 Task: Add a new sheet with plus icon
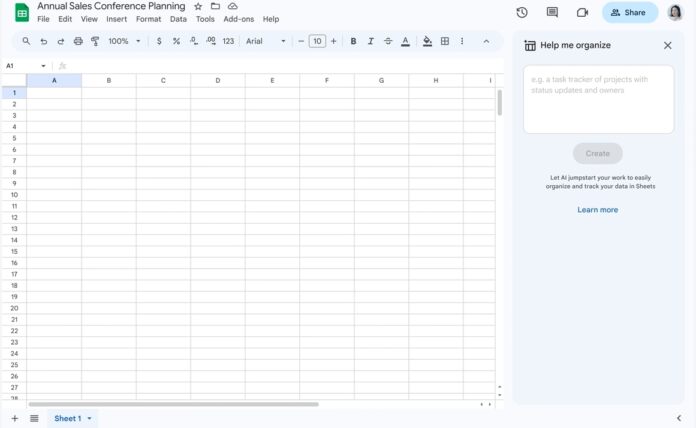(15, 418)
